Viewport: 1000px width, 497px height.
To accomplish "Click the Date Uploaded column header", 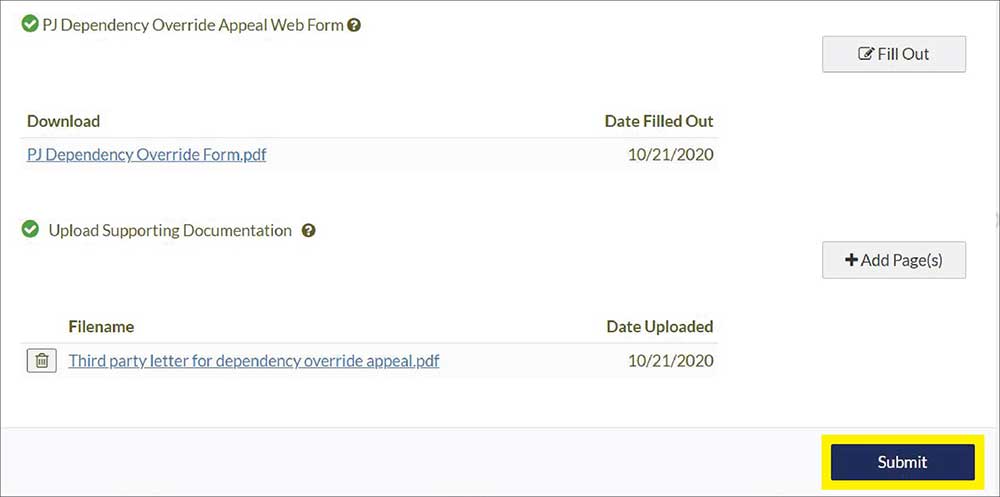I will coord(659,327).
